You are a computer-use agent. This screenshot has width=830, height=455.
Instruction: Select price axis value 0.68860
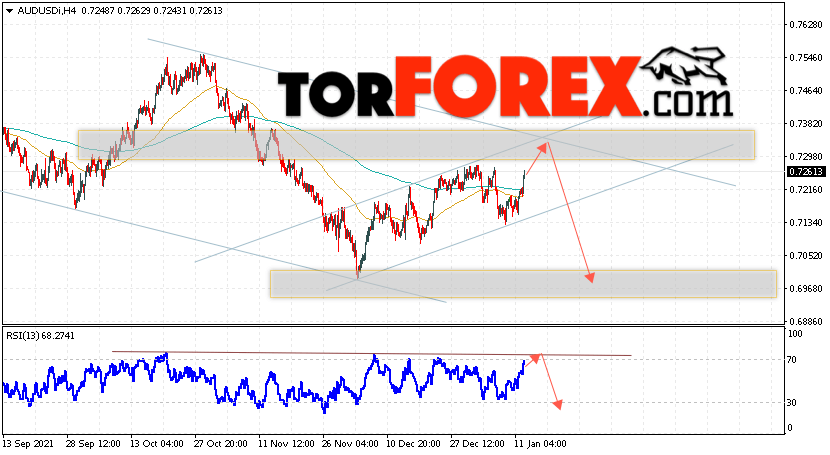point(806,322)
